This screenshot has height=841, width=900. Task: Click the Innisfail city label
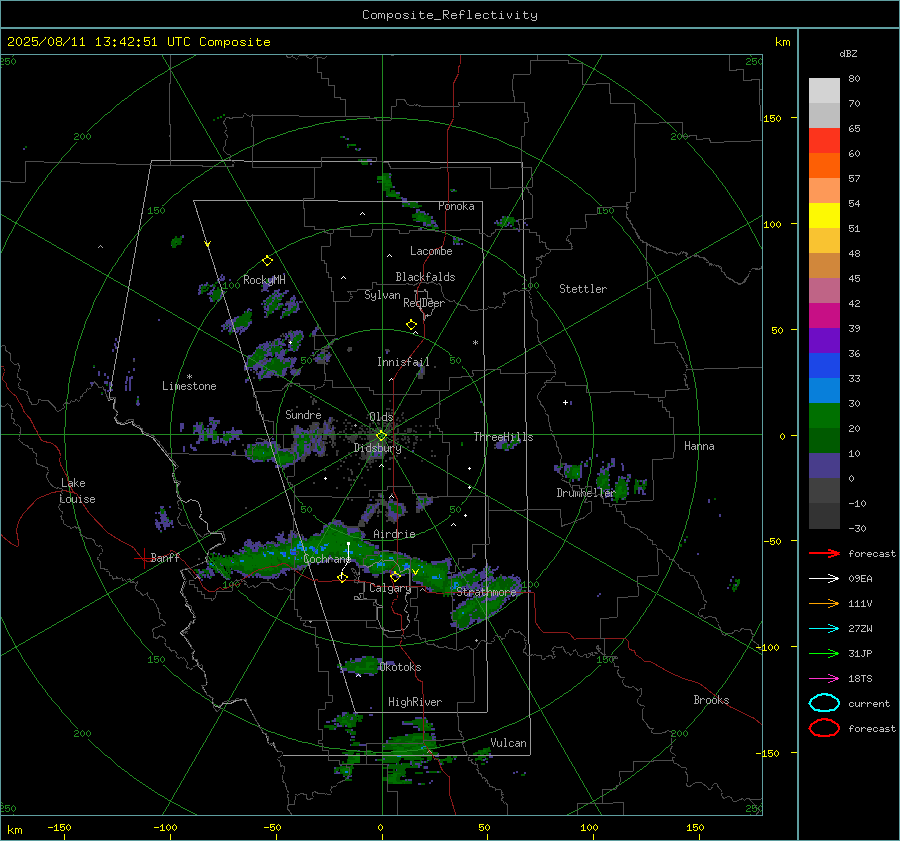pyautogui.click(x=403, y=362)
